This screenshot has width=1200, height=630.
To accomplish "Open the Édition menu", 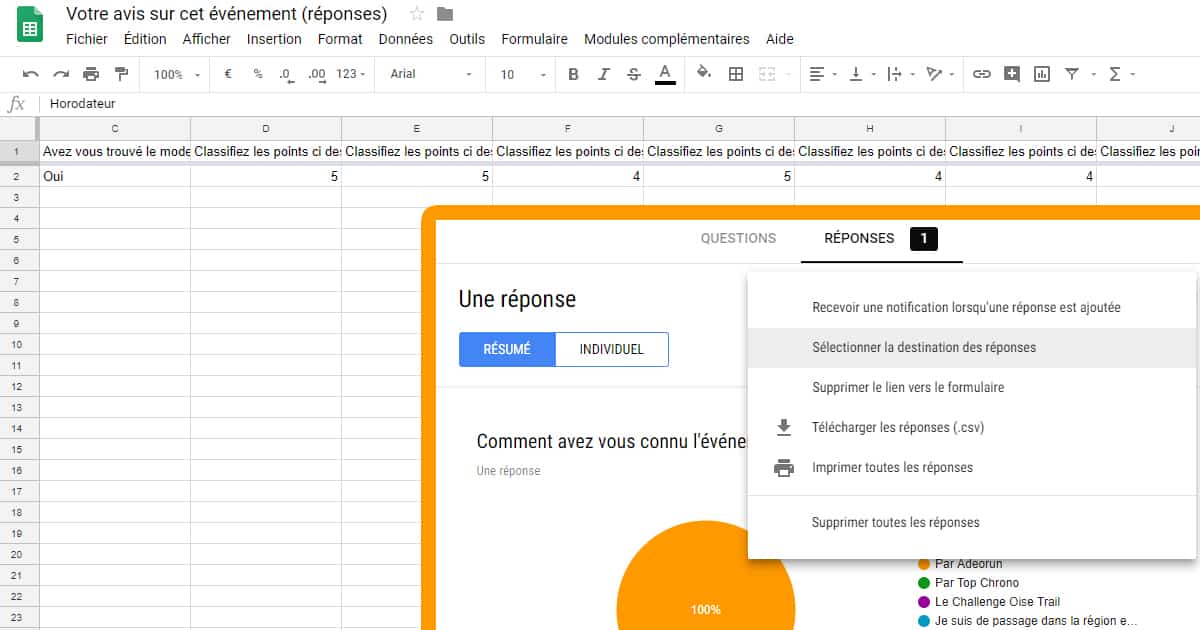I will [145, 39].
